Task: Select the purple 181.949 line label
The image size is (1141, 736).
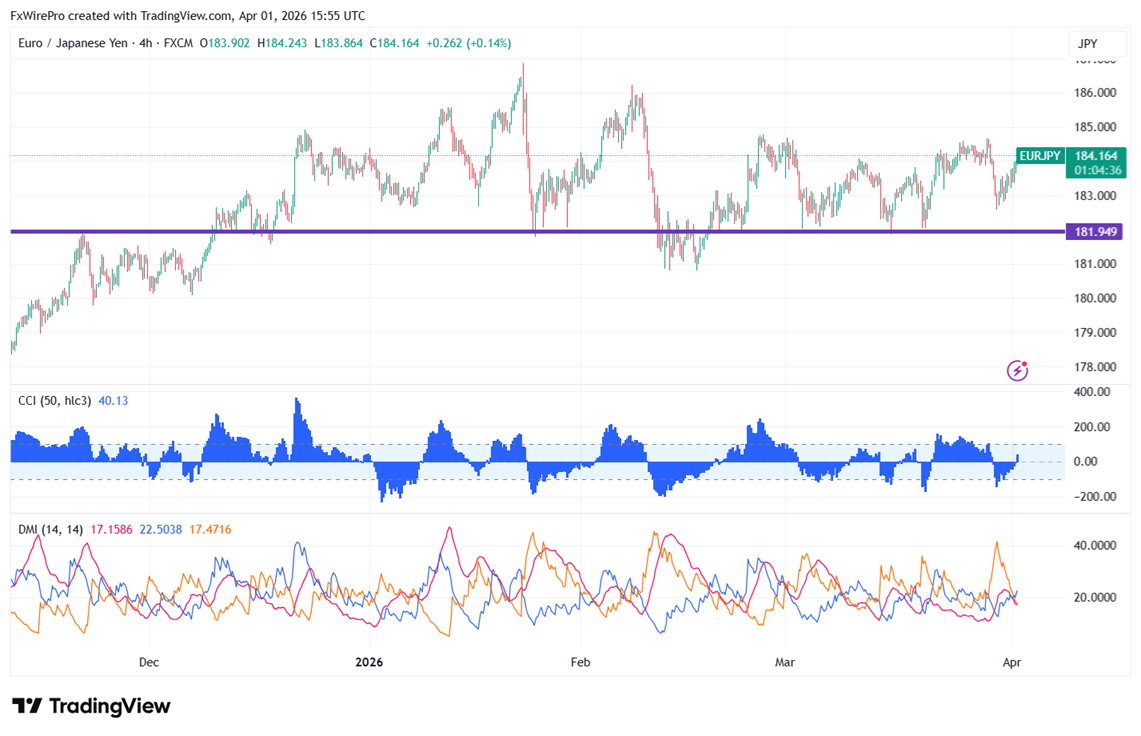Action: click(1094, 232)
